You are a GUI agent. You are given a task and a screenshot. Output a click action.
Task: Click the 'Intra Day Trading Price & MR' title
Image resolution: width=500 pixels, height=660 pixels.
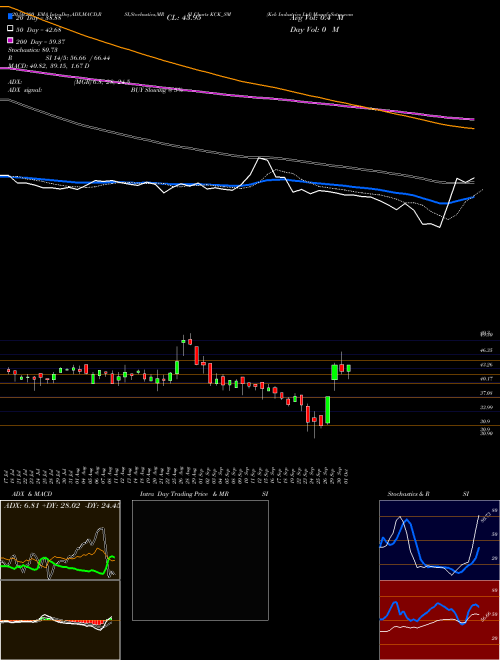click(184, 494)
